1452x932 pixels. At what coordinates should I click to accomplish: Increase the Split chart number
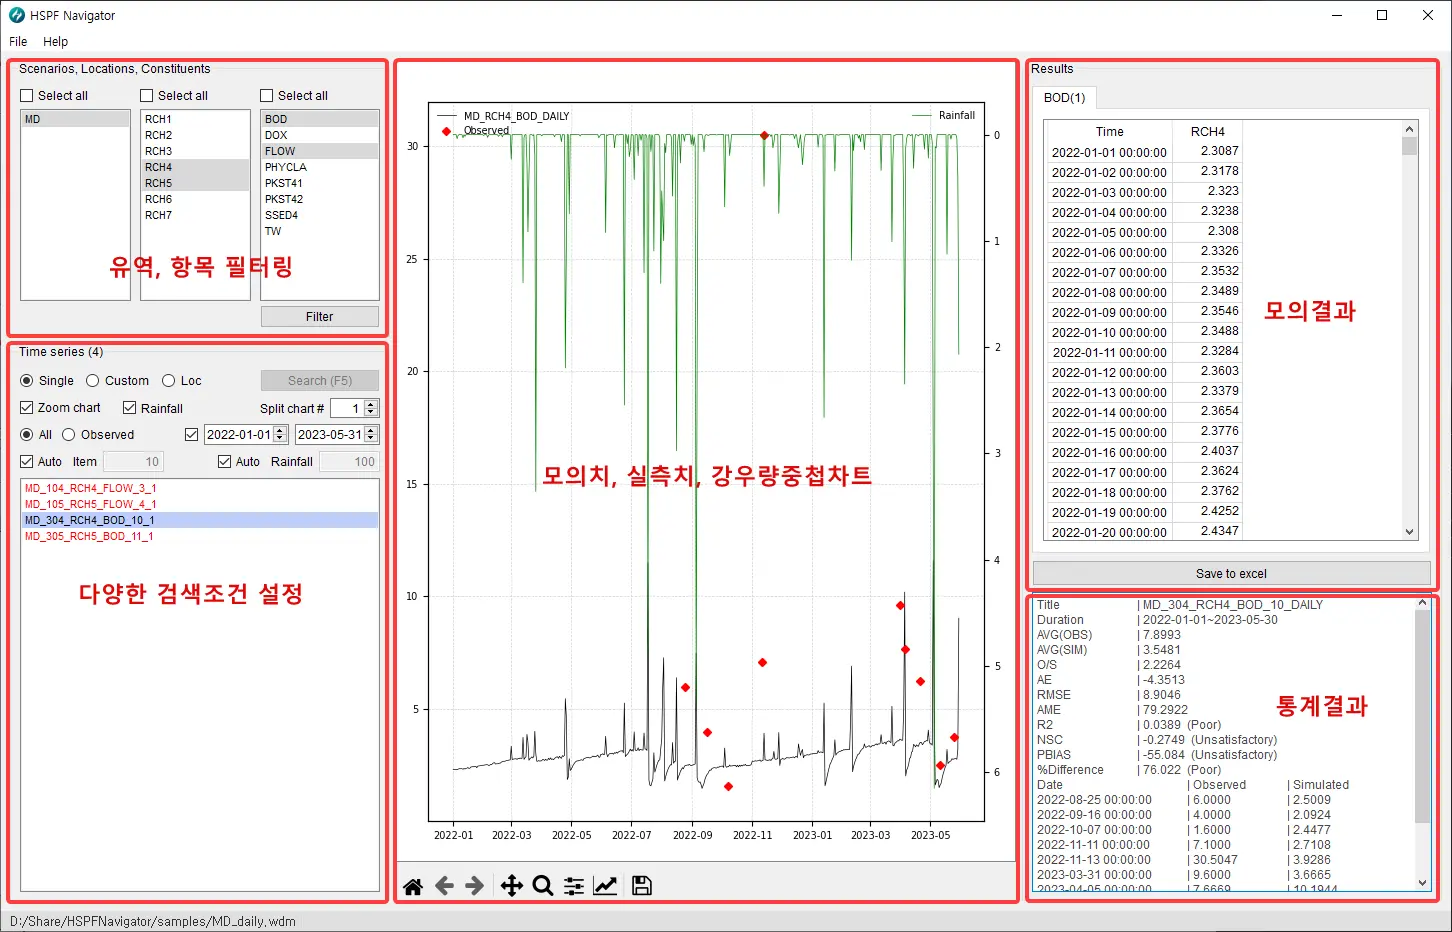pyautogui.click(x=371, y=404)
